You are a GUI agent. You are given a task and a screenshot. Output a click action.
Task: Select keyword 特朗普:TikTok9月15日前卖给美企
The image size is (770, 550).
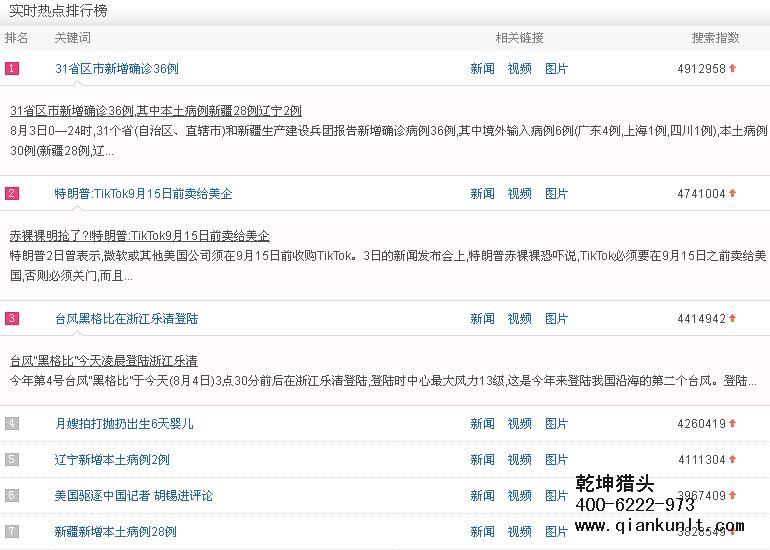pos(143,194)
